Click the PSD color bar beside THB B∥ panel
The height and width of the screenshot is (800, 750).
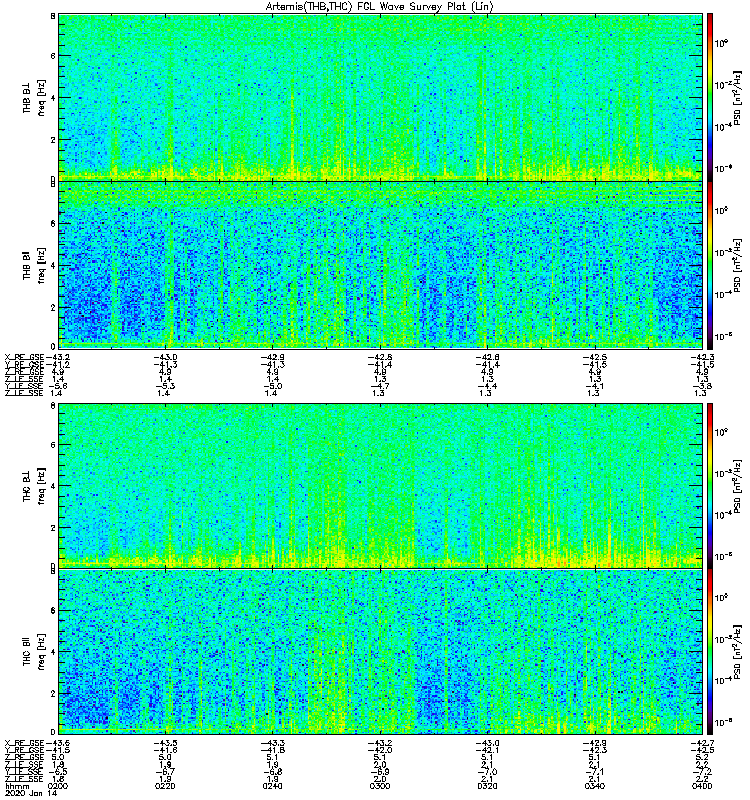pos(710,265)
